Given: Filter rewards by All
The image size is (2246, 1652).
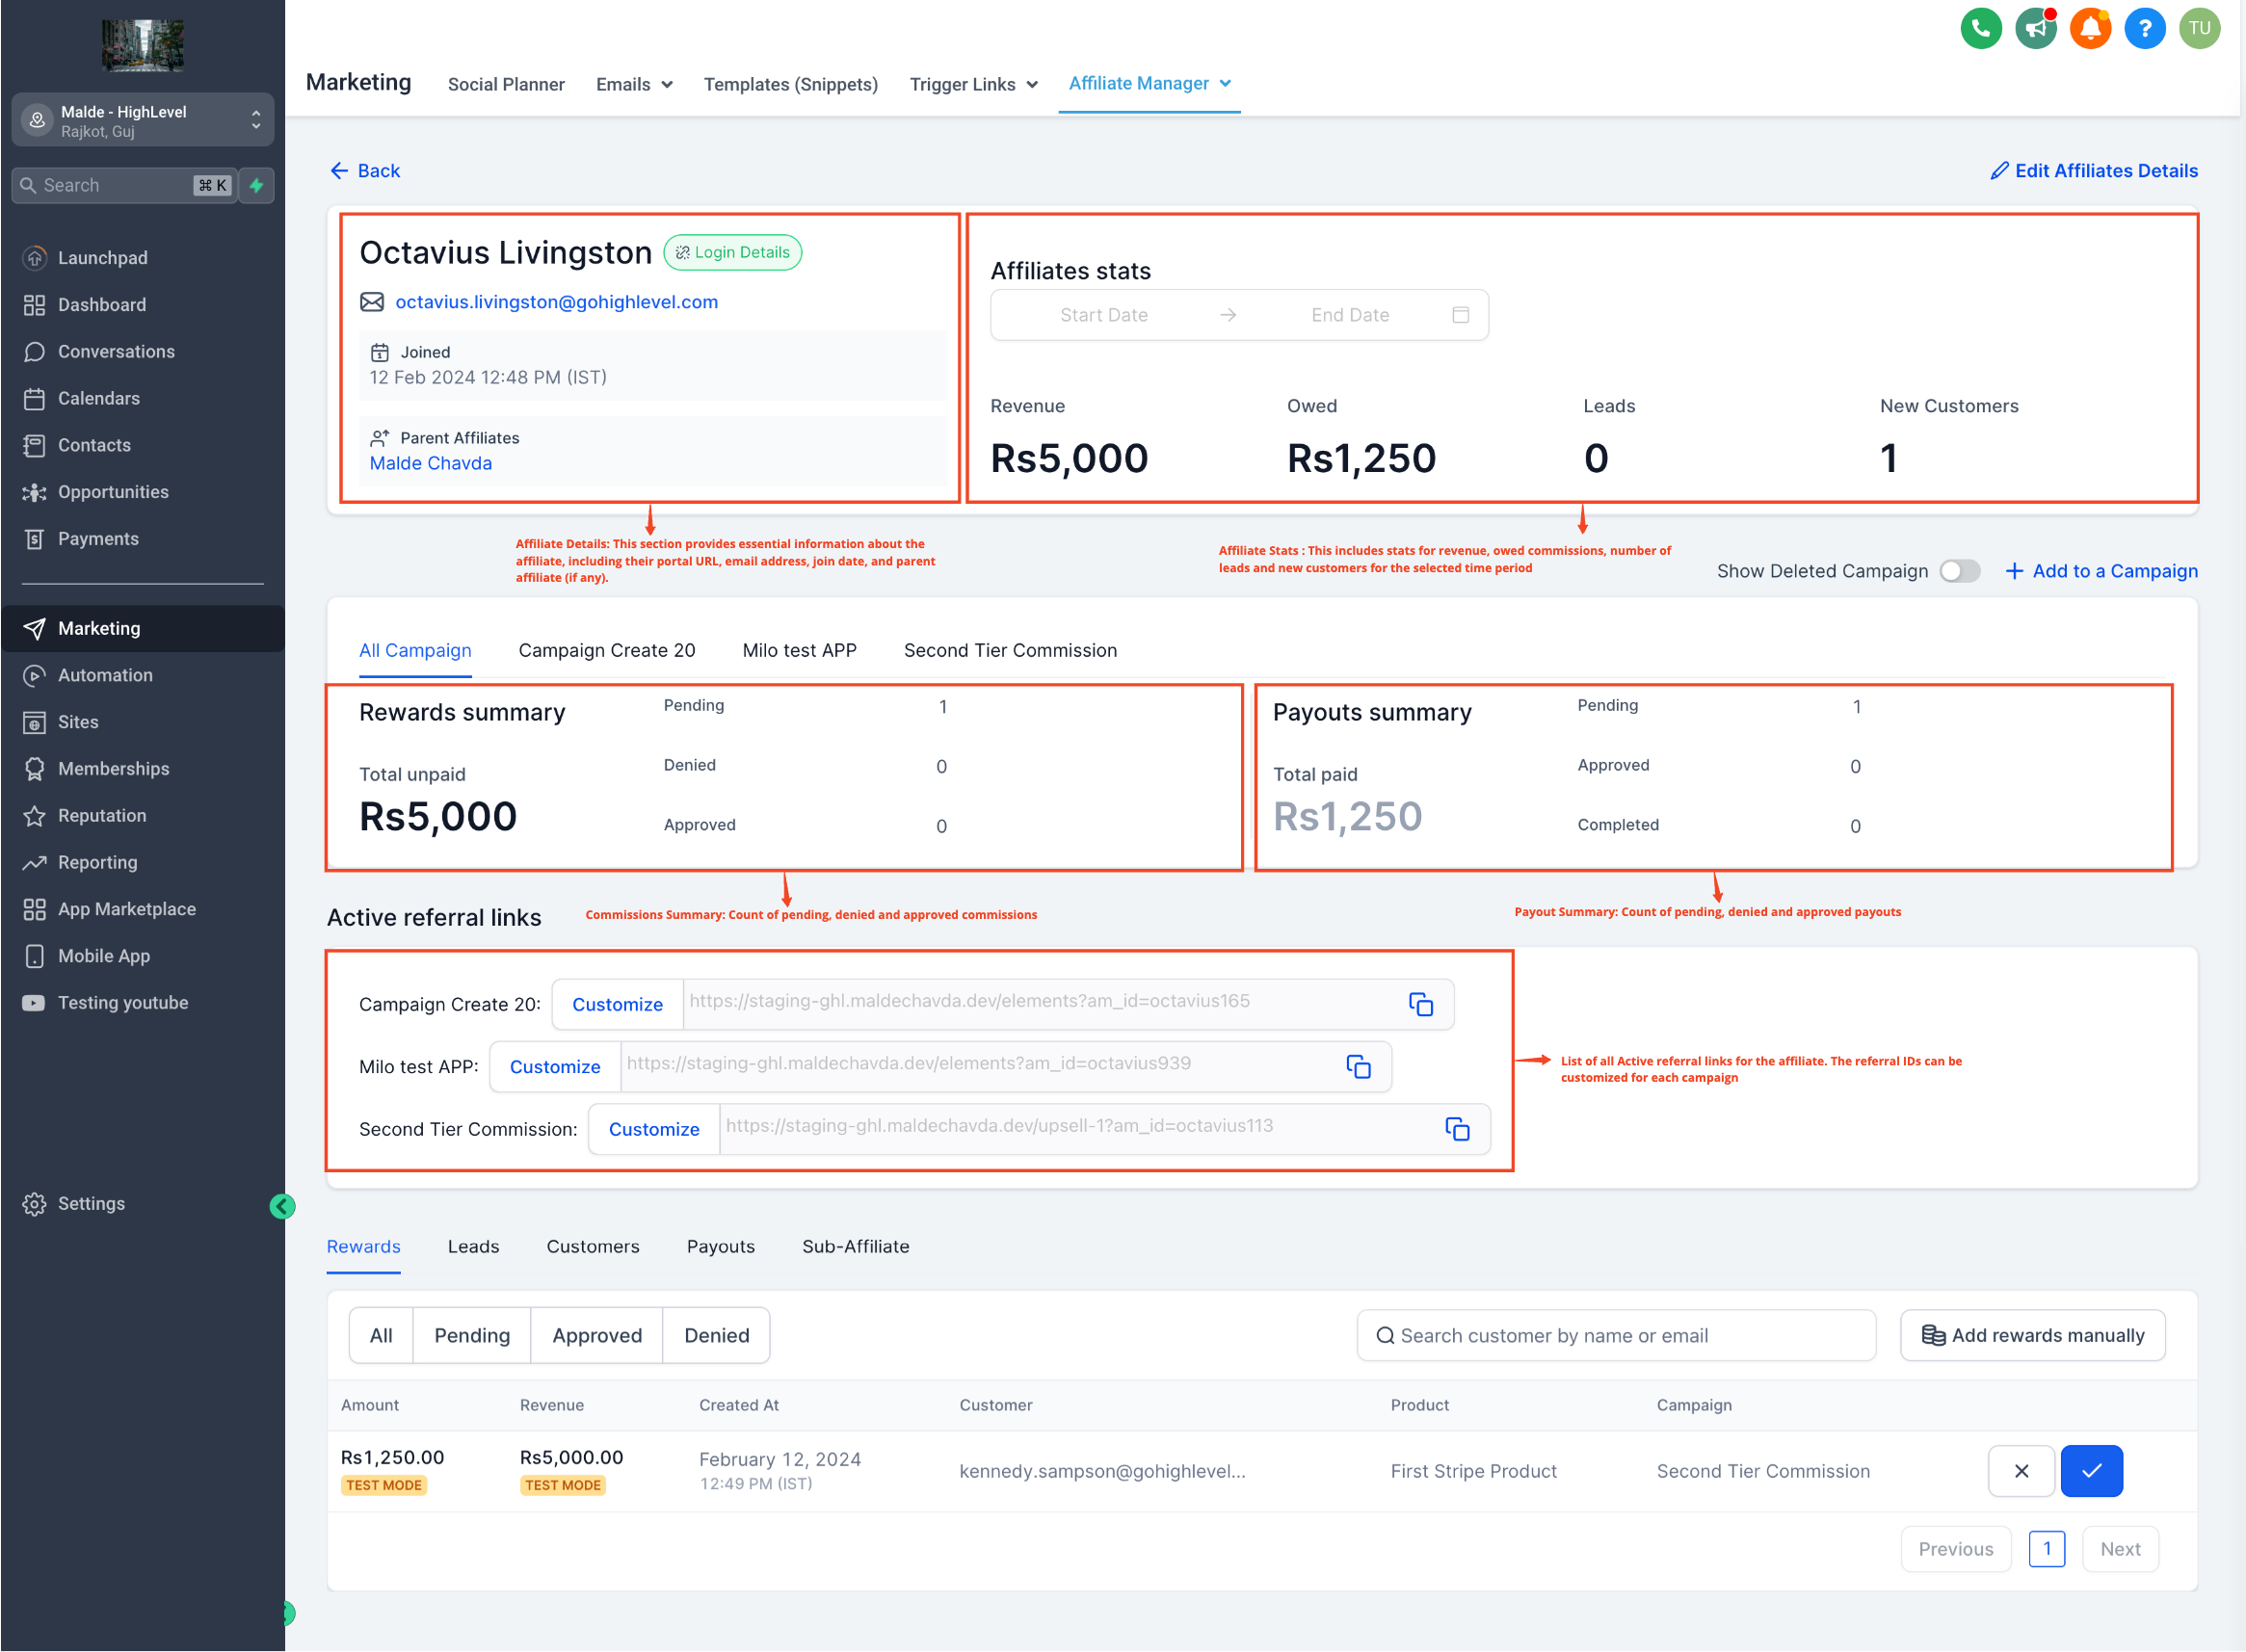Looking at the screenshot, I should point(381,1335).
